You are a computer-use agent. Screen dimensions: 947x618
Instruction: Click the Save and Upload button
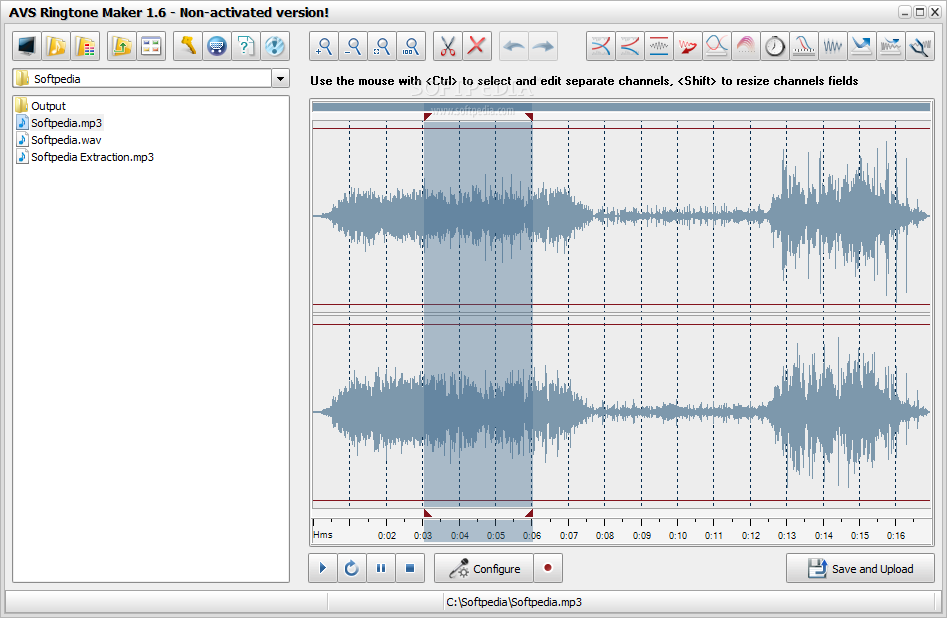(x=860, y=569)
